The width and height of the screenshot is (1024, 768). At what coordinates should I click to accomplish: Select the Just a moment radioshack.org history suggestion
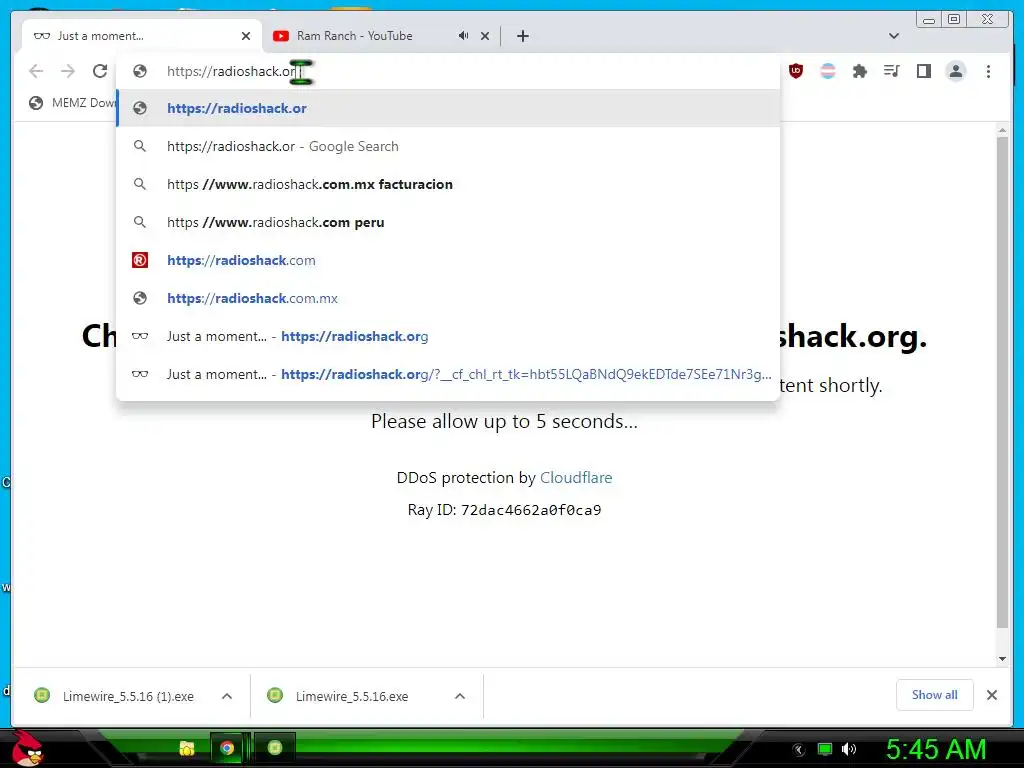click(x=448, y=336)
